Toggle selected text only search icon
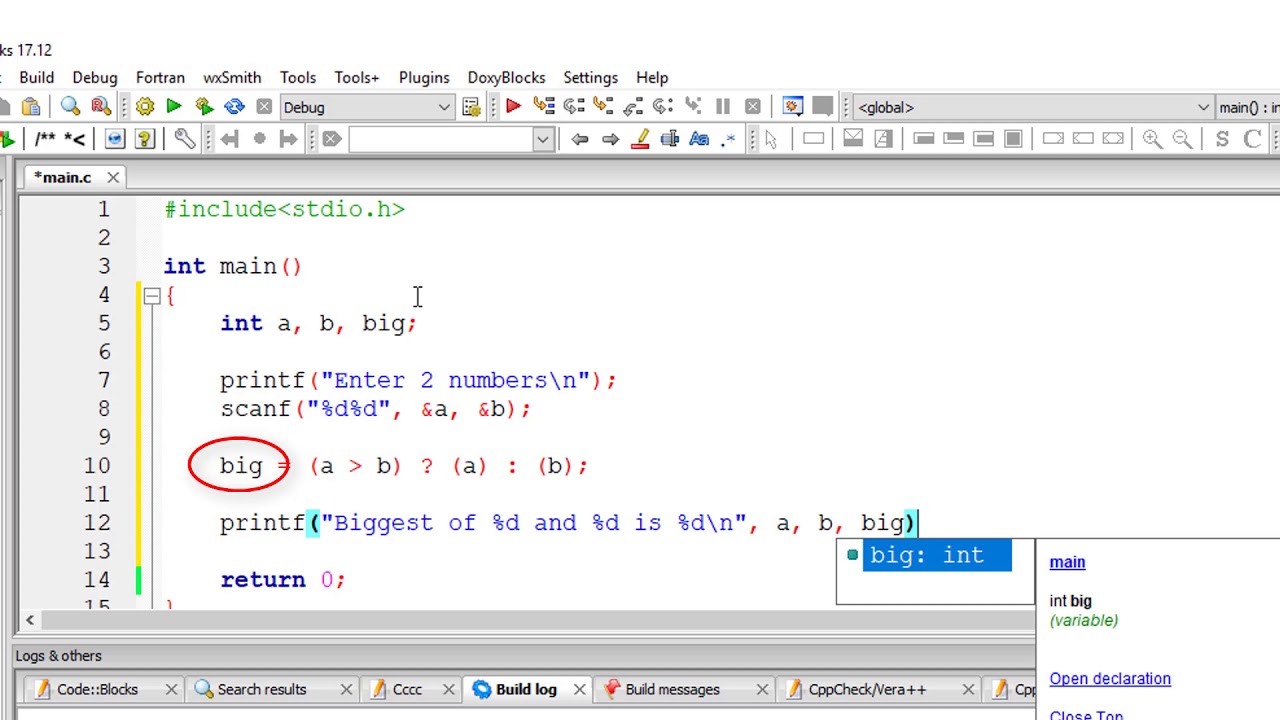This screenshot has width=1280, height=720. click(669, 139)
